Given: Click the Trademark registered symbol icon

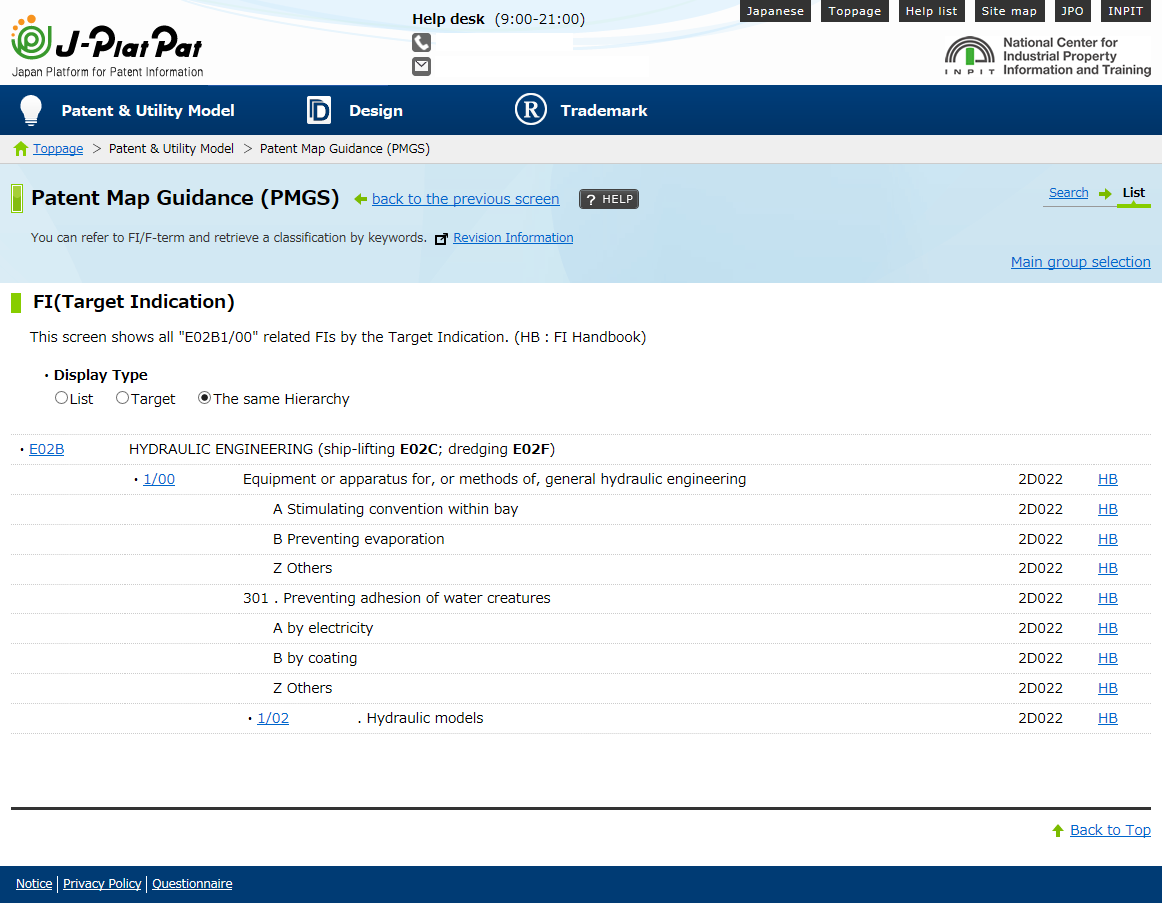Looking at the screenshot, I should pyautogui.click(x=531, y=110).
